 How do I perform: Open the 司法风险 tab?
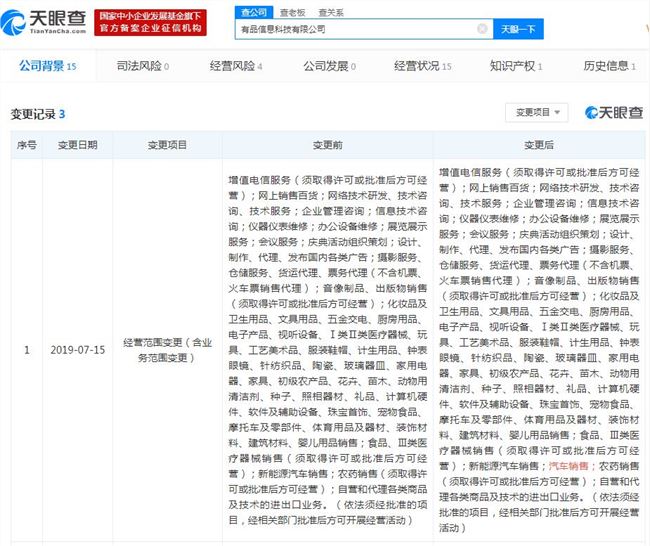click(143, 66)
